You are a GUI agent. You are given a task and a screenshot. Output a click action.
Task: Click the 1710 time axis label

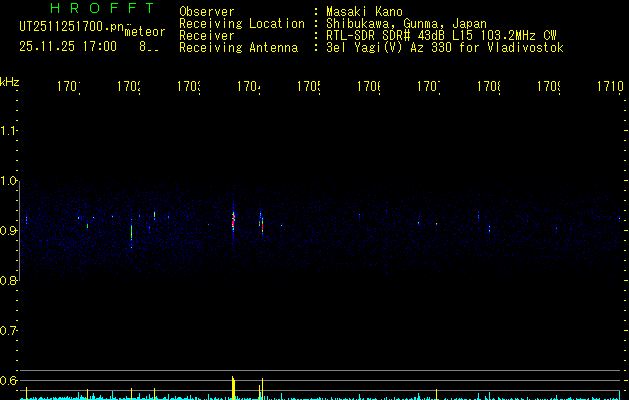[x=610, y=86]
